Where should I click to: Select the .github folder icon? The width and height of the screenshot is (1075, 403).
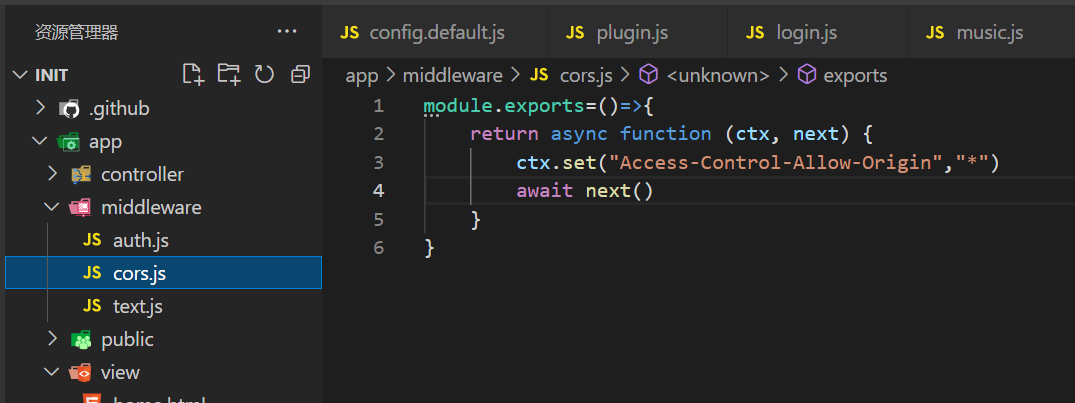69,108
